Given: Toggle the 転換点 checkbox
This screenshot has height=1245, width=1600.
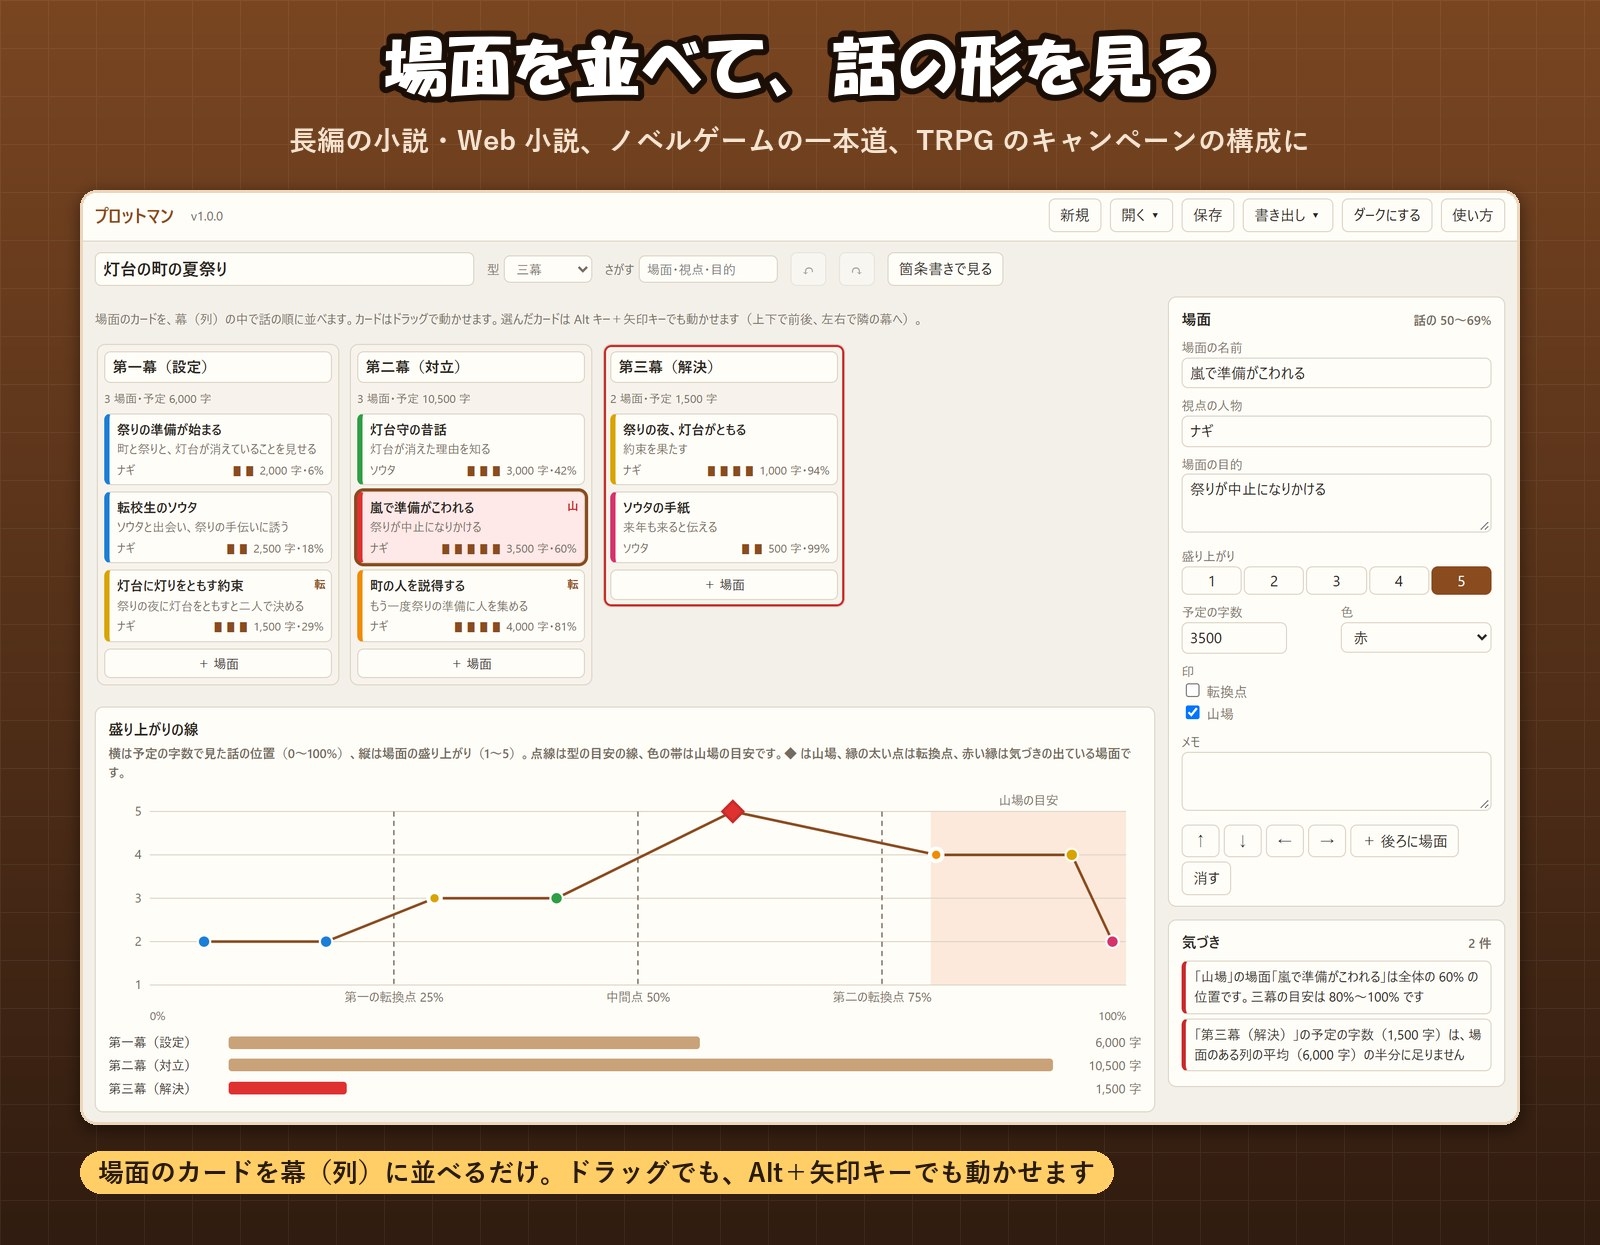Looking at the screenshot, I should tap(1192, 690).
